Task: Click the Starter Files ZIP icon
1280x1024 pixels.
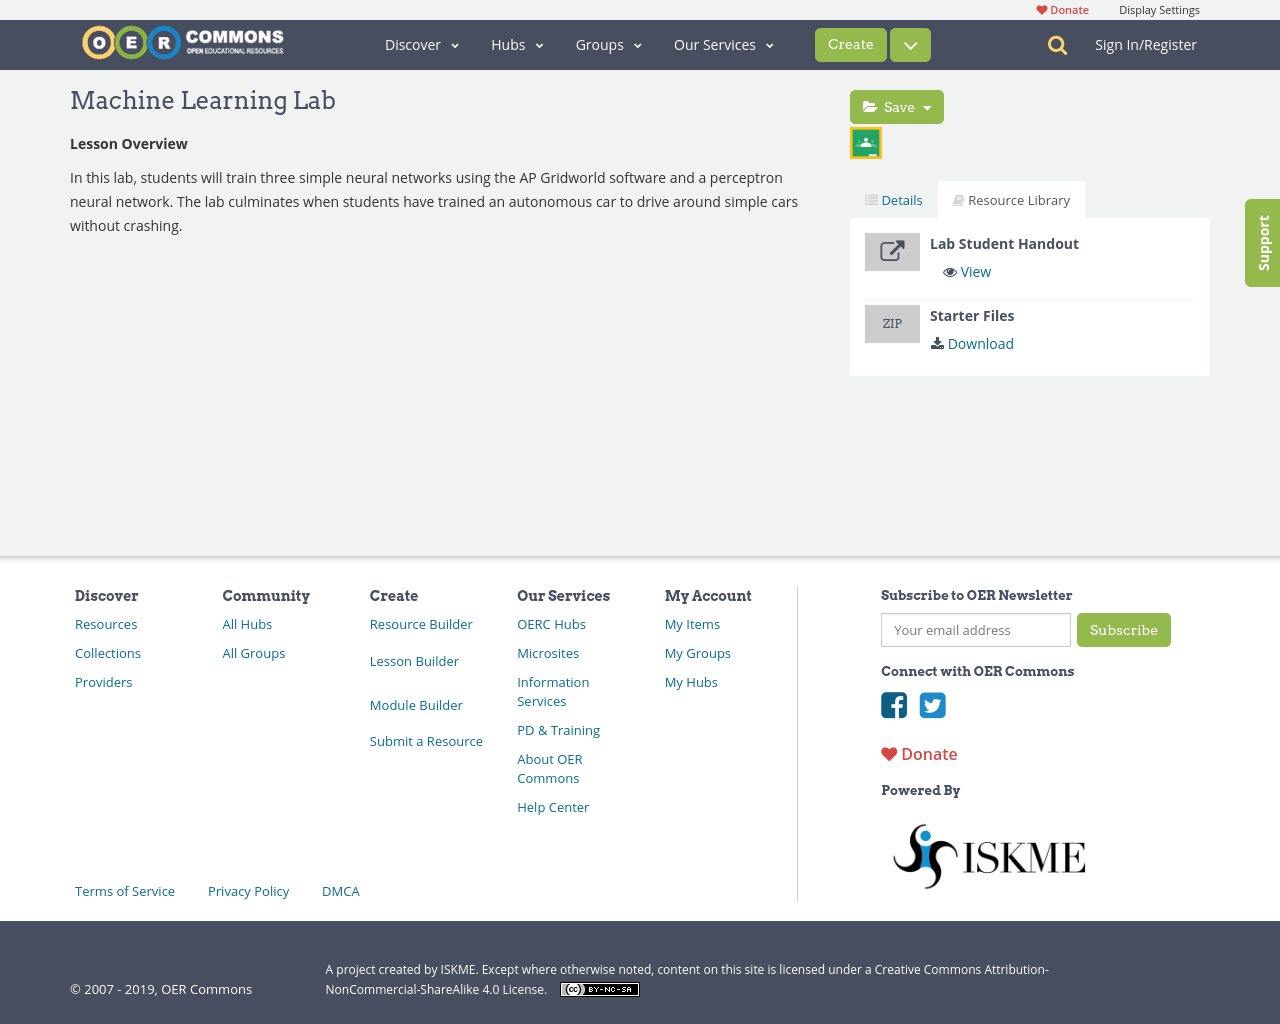Action: pyautogui.click(x=892, y=324)
